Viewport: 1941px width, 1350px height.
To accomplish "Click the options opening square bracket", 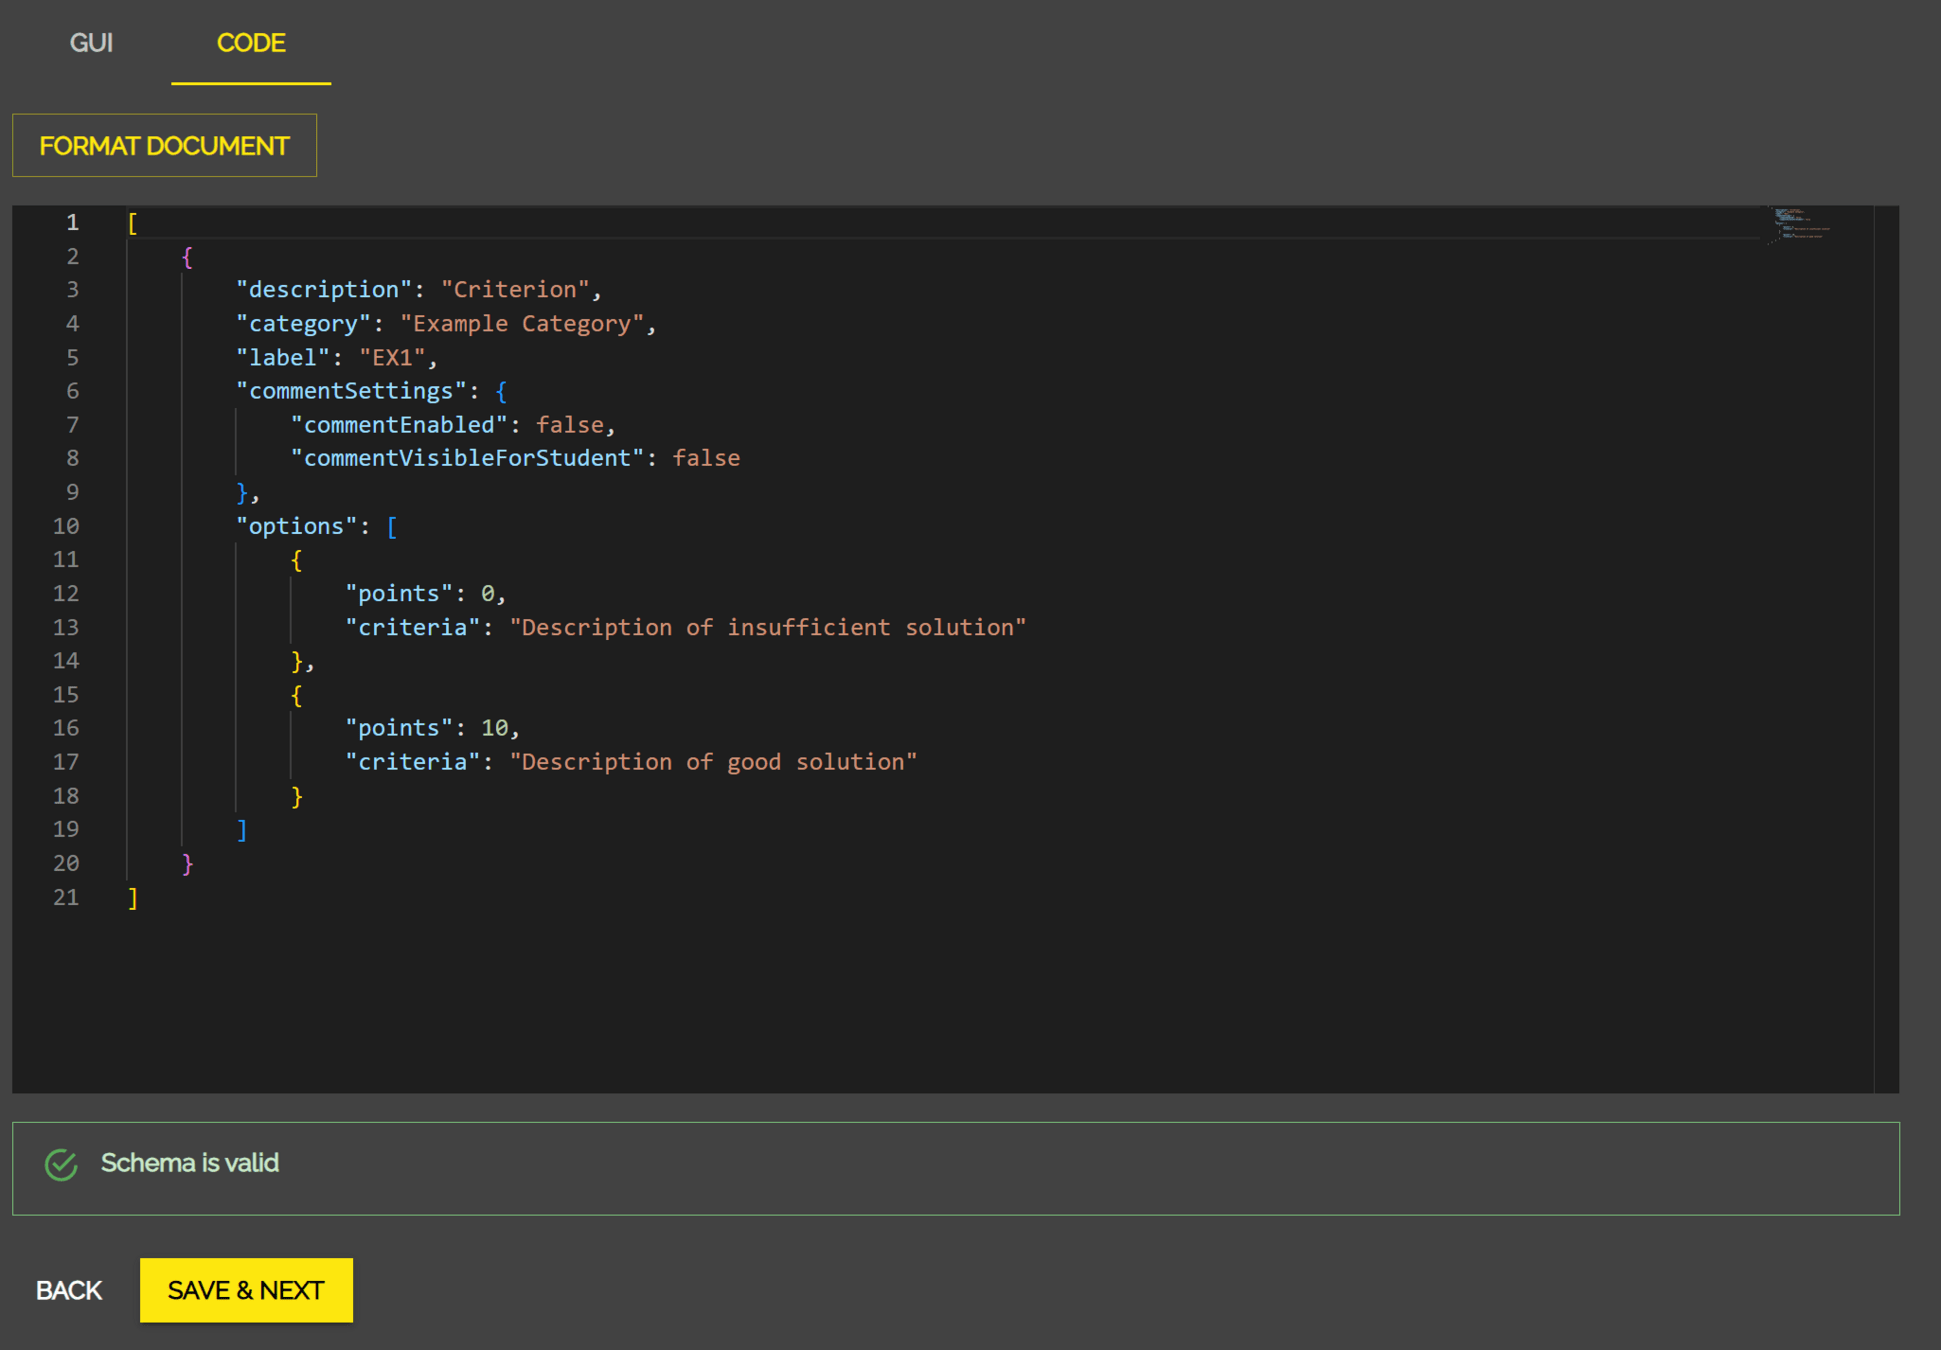I will (392, 526).
